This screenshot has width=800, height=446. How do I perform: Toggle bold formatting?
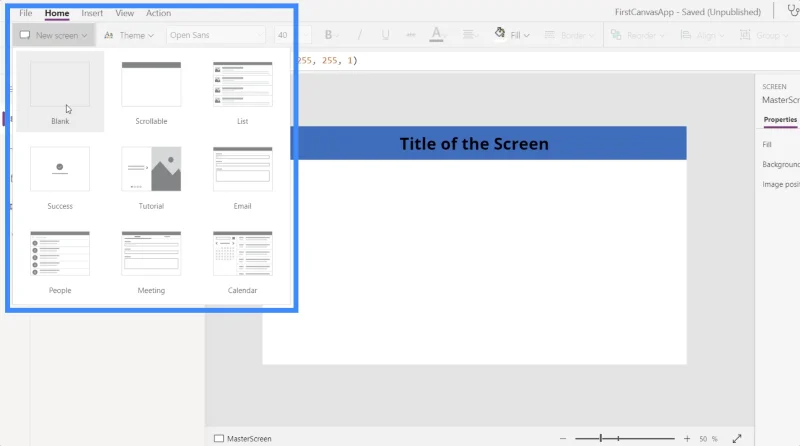click(x=329, y=35)
